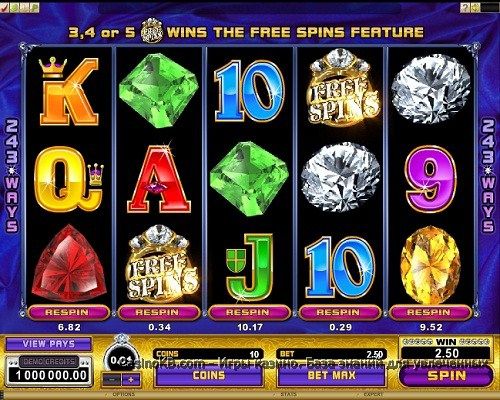Hit the SPIN button
The width and height of the screenshot is (500, 400).
[x=446, y=376]
